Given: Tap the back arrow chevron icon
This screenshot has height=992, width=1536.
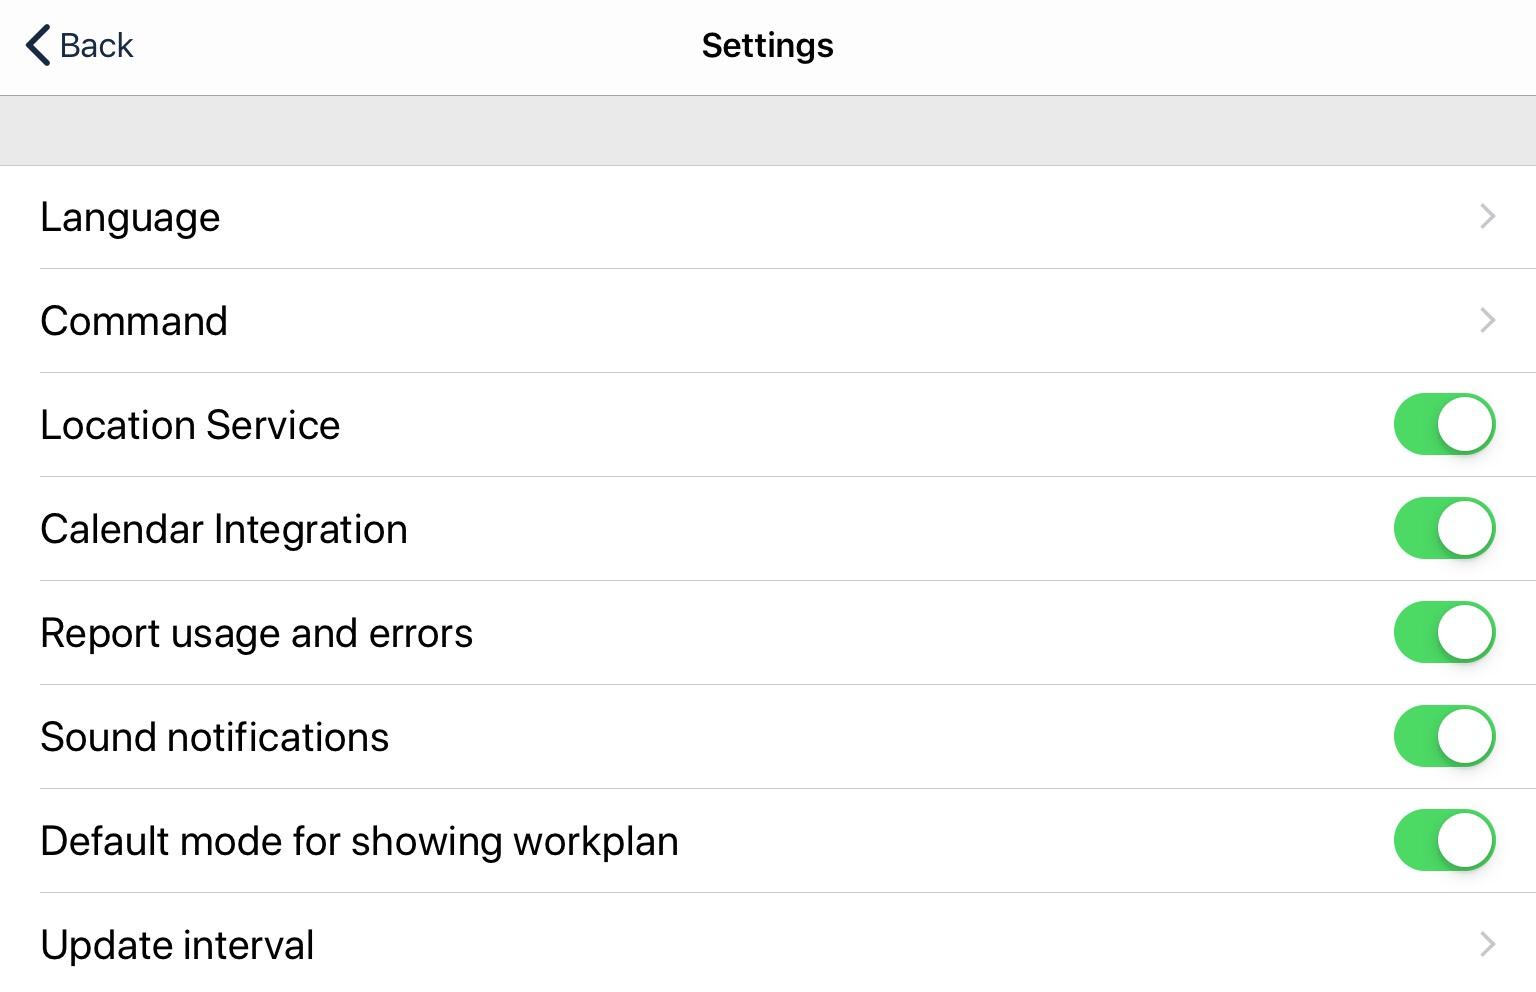Looking at the screenshot, I should 37,46.
